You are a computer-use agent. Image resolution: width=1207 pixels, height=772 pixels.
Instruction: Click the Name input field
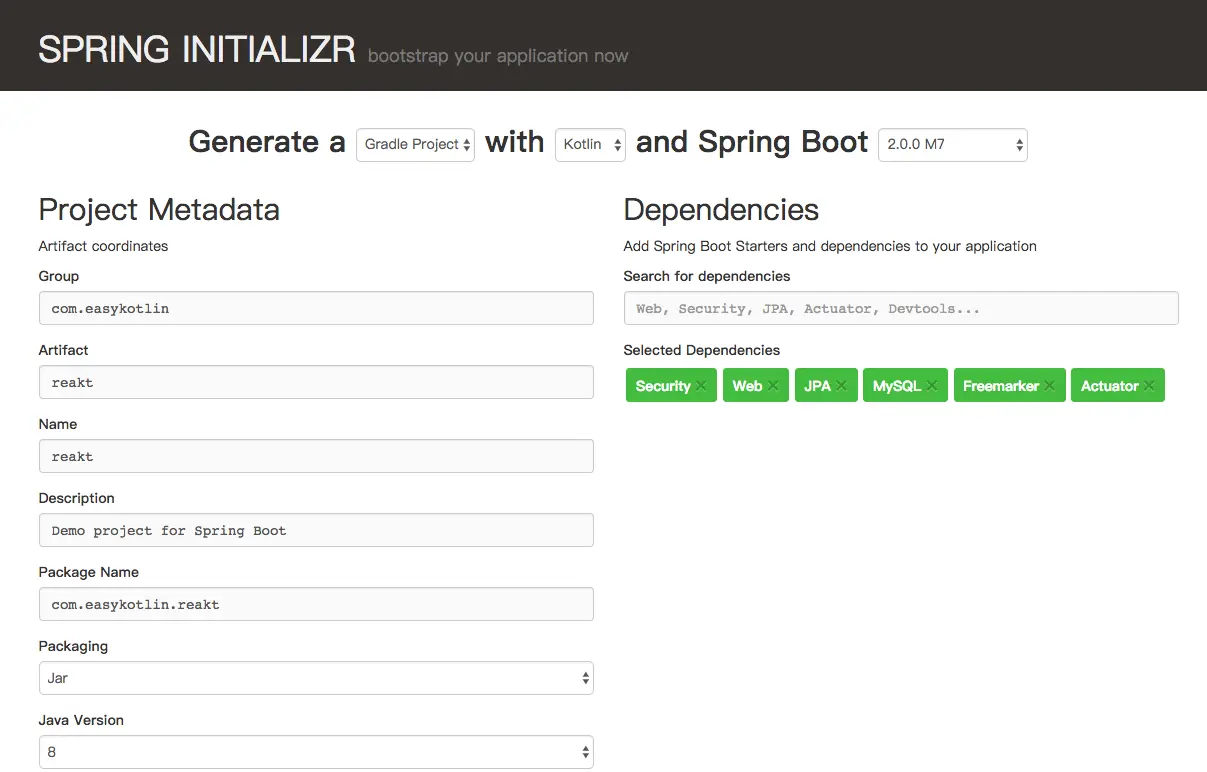[316, 456]
